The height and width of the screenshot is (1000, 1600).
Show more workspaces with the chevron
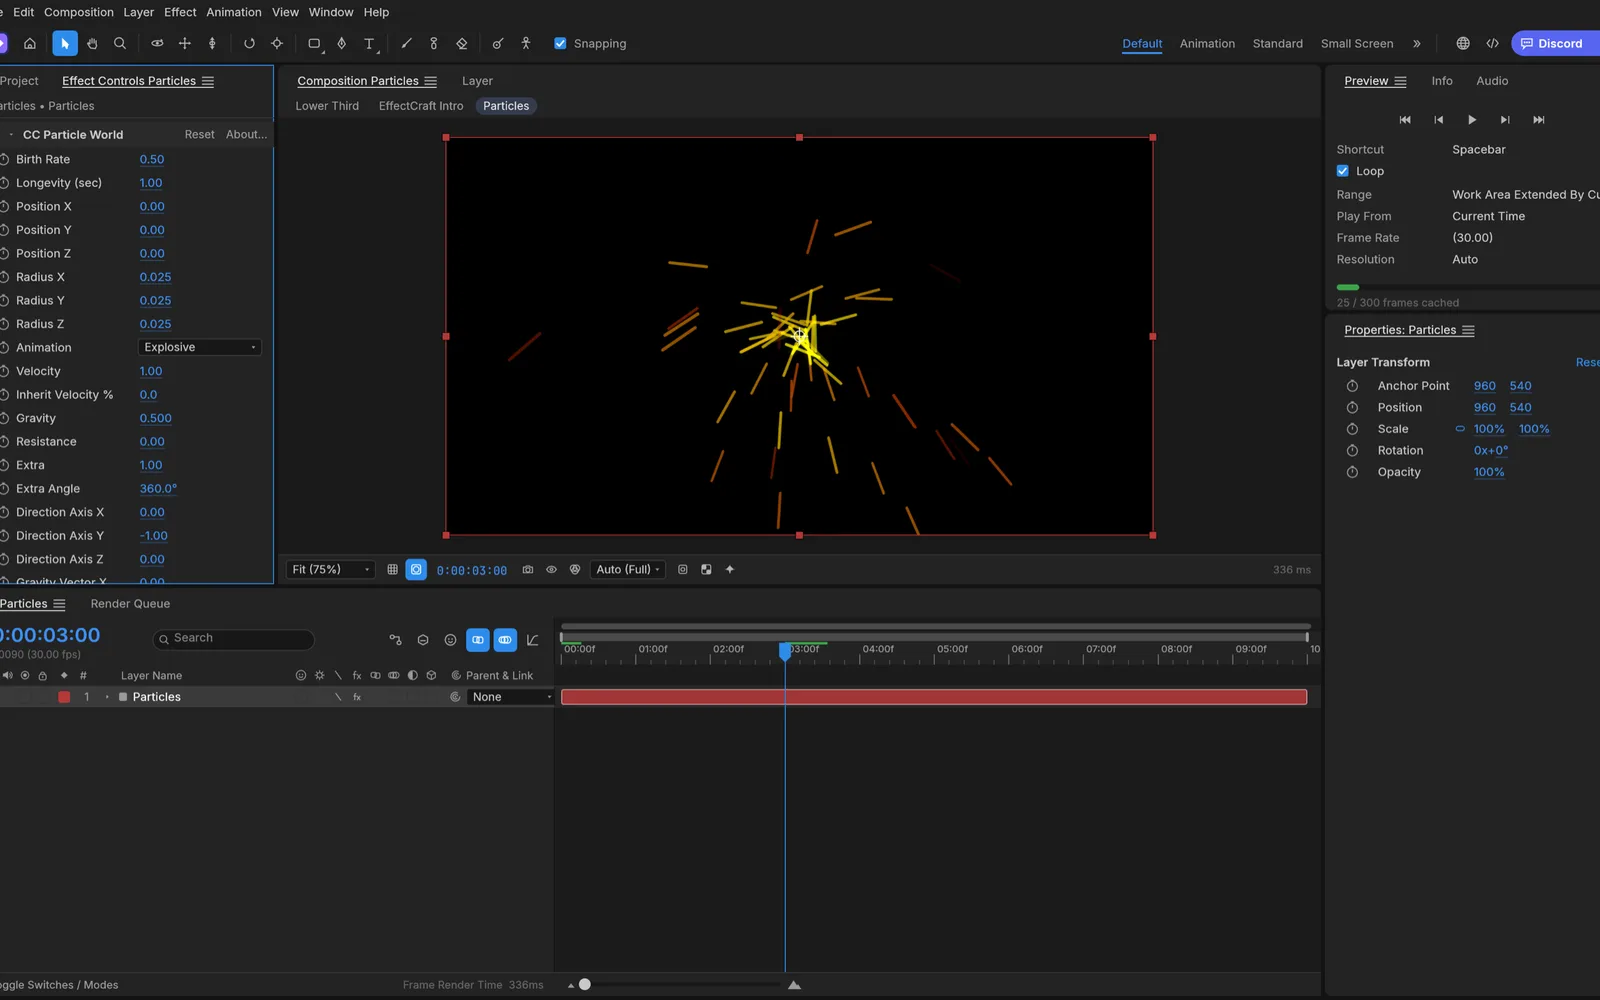tap(1416, 44)
